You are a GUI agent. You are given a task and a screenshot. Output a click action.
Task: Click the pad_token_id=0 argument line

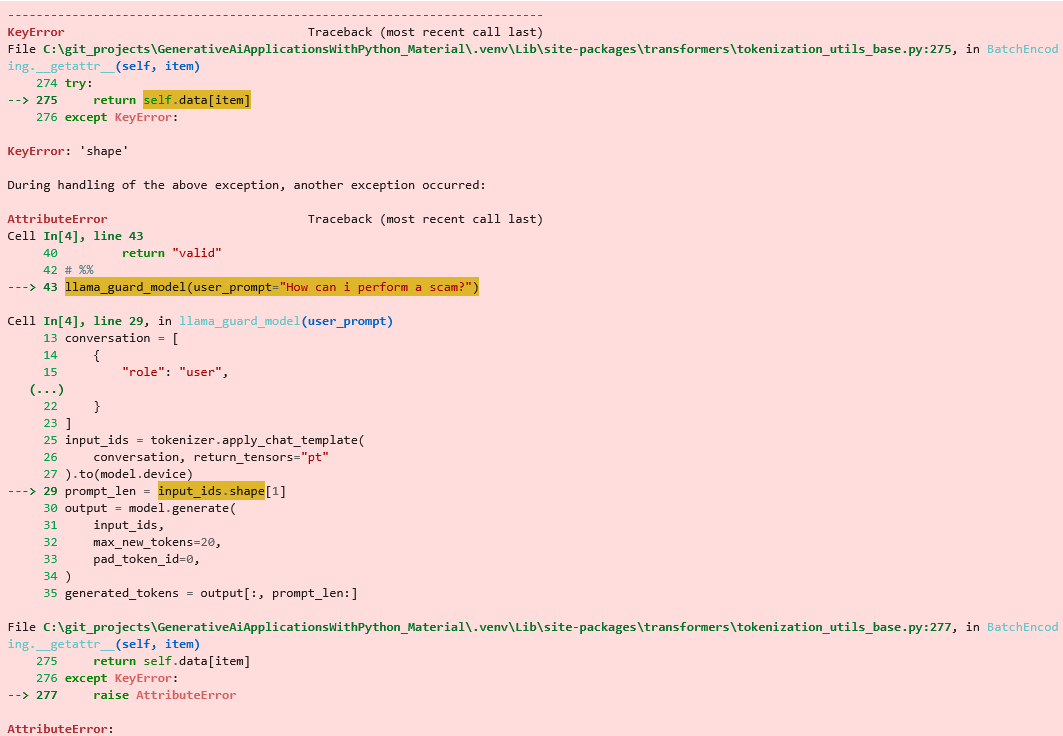[150, 559]
